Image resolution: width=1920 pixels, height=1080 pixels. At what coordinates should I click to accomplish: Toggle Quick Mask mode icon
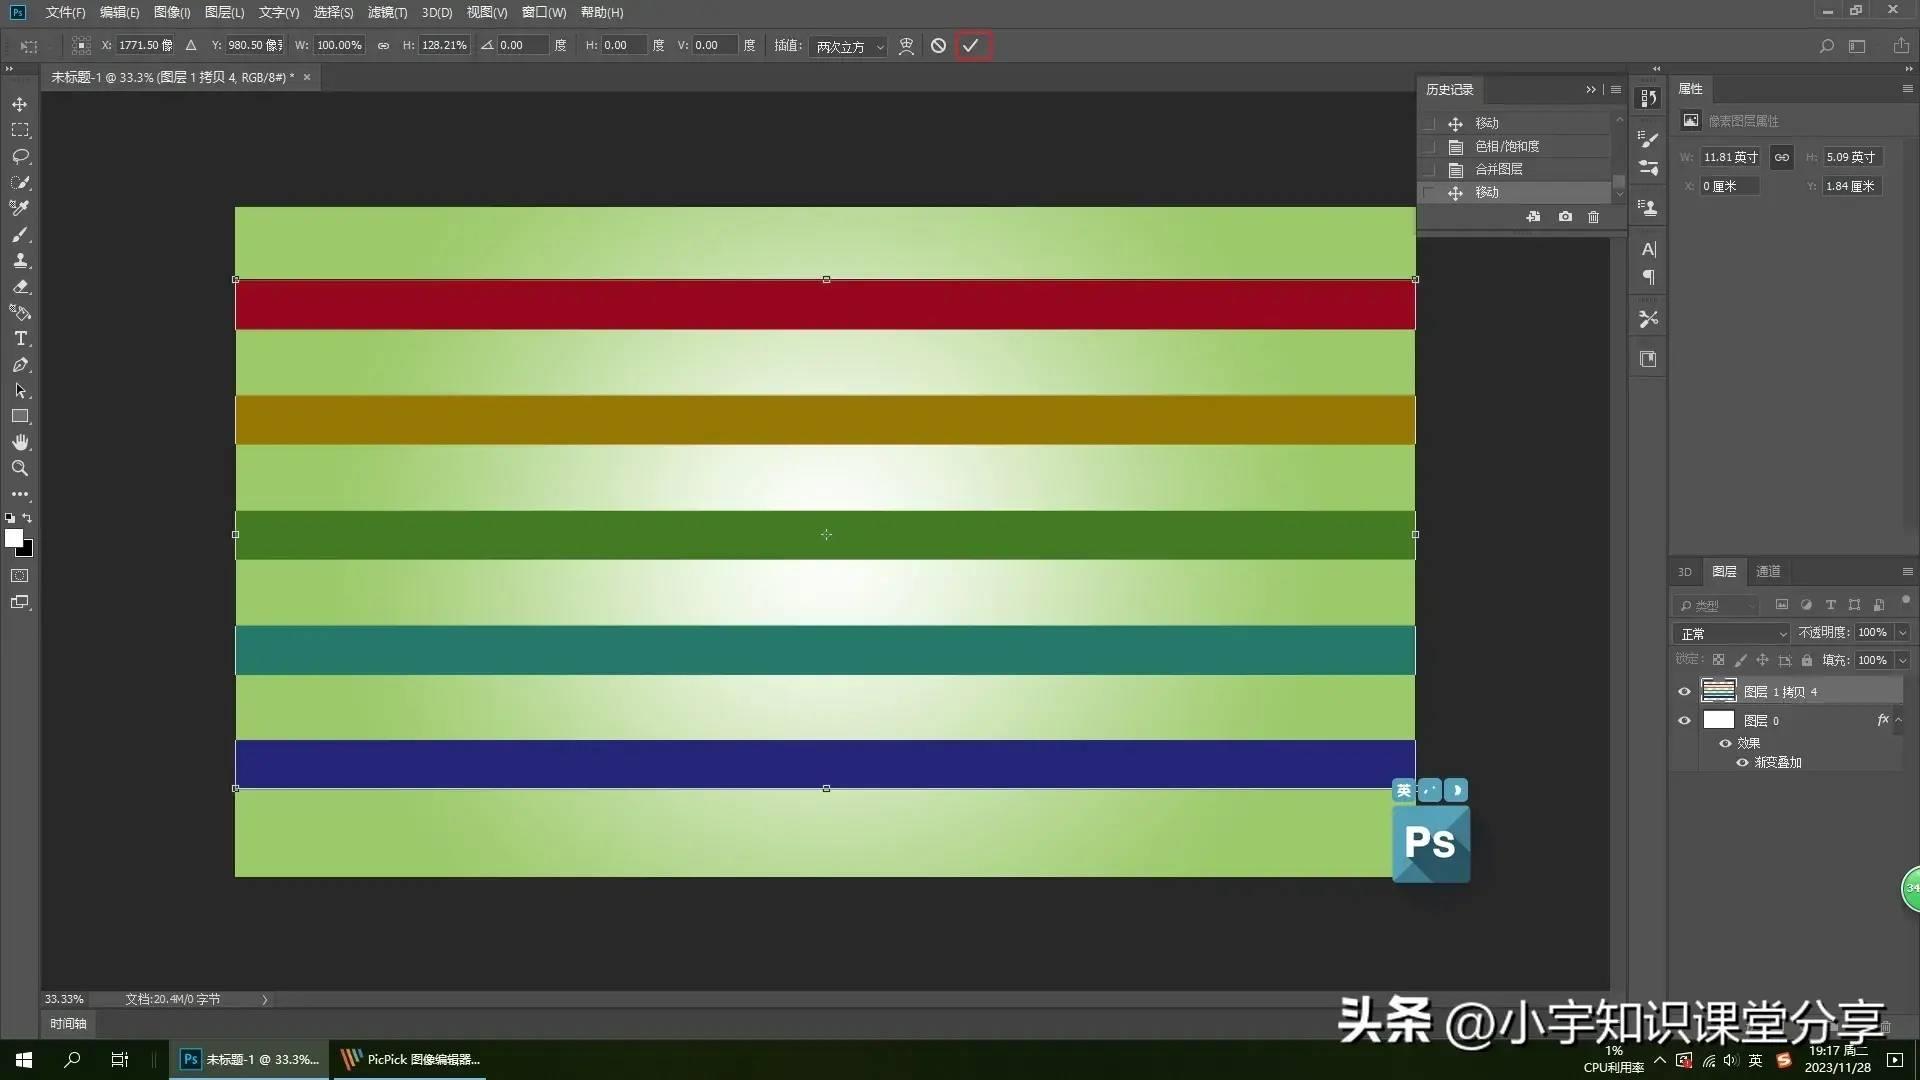20,576
